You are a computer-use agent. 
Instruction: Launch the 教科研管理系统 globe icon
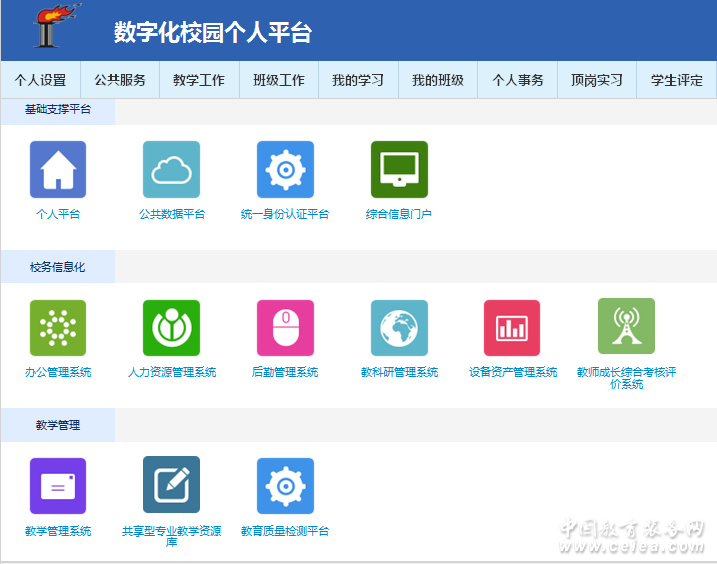pyautogui.click(x=399, y=328)
